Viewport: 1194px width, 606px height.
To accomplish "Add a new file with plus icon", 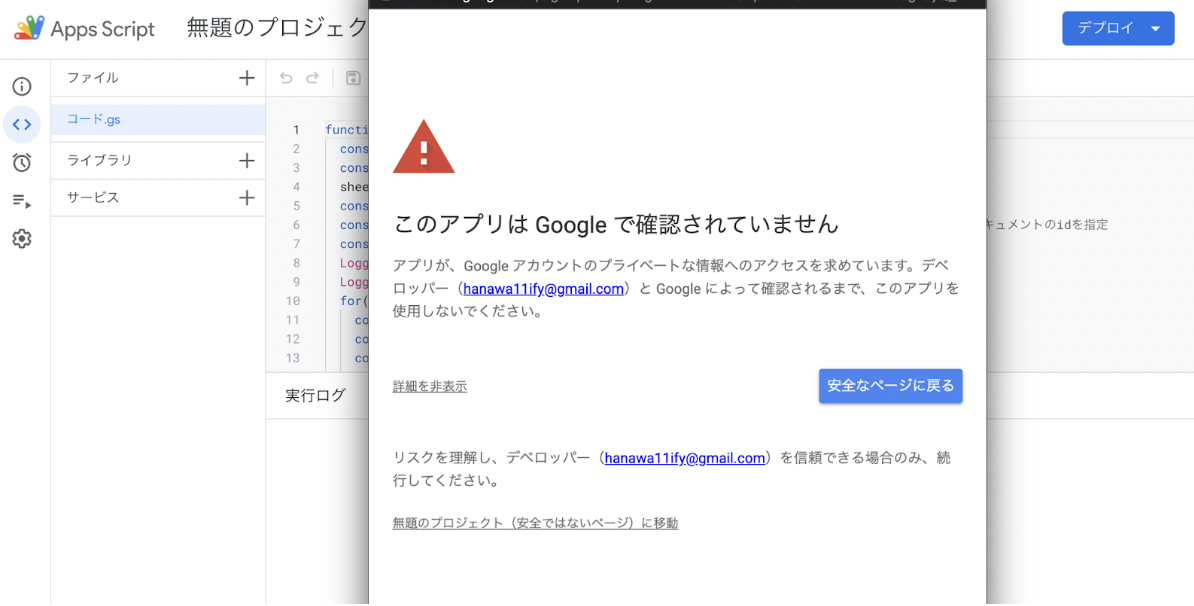I will 247,78.
